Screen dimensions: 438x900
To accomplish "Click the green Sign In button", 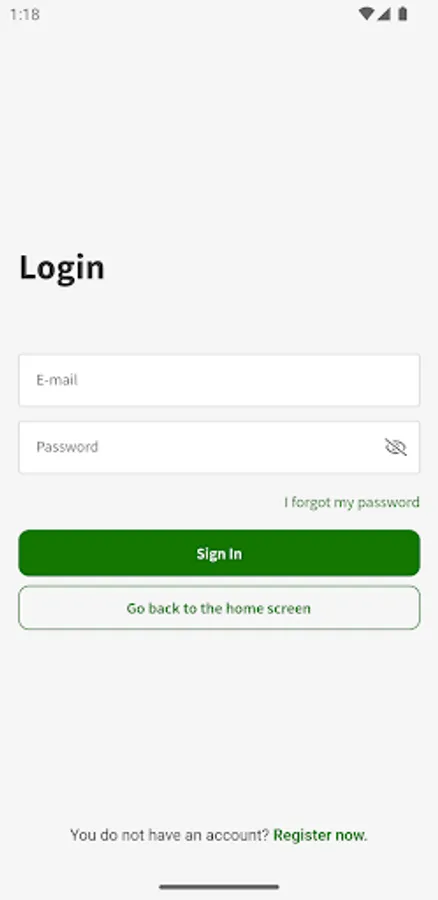I will (x=219, y=553).
